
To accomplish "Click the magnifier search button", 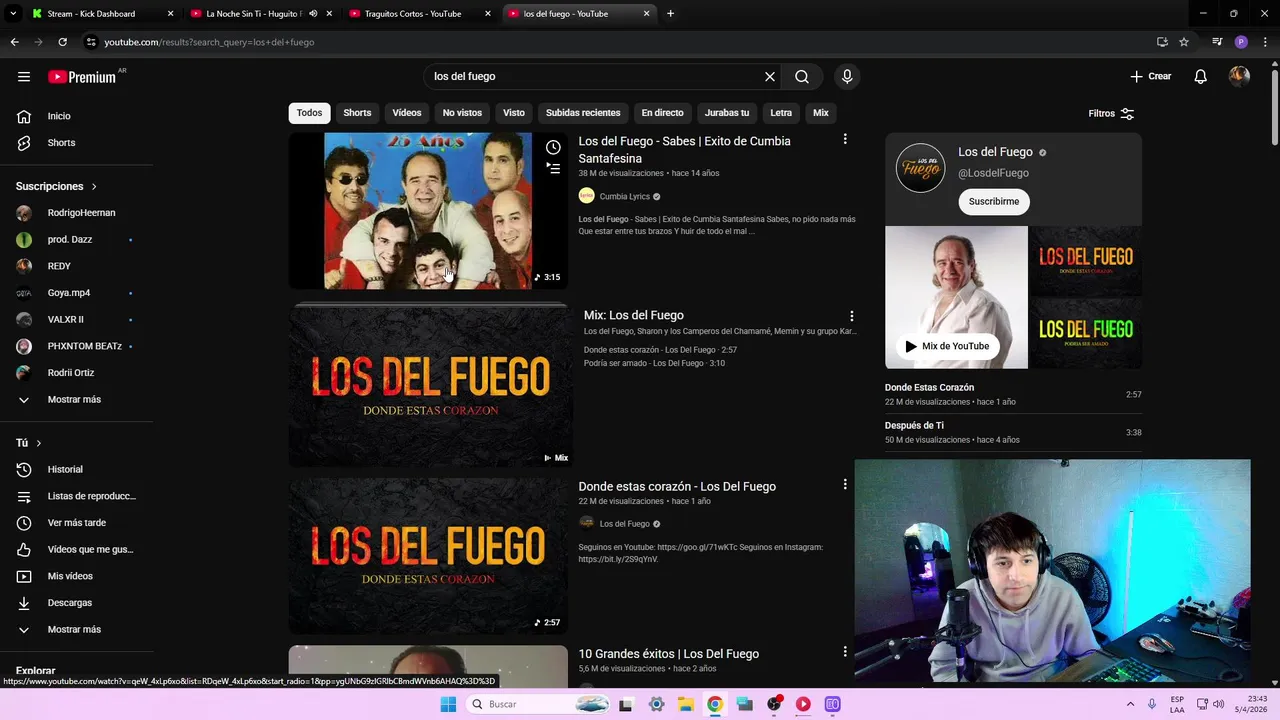I will coord(802,76).
